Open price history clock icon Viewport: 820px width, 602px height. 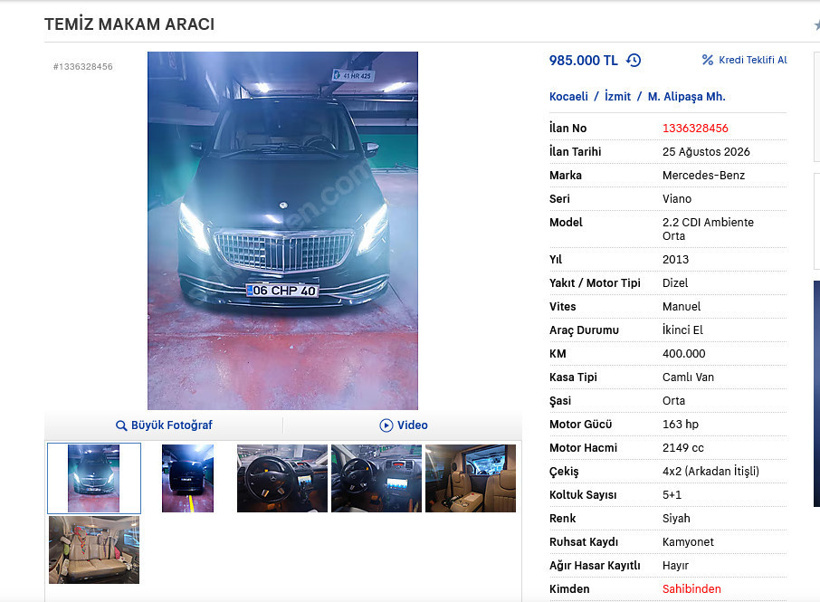(x=634, y=60)
